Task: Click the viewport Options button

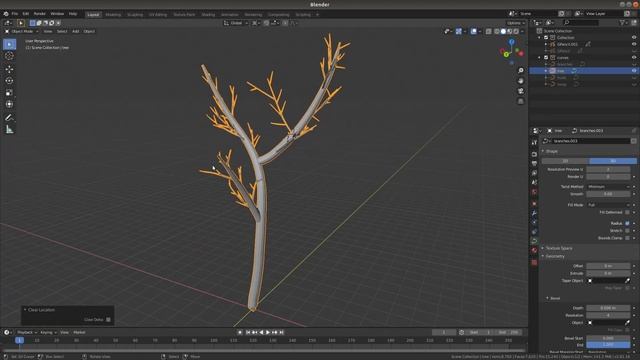Action: 516,23
